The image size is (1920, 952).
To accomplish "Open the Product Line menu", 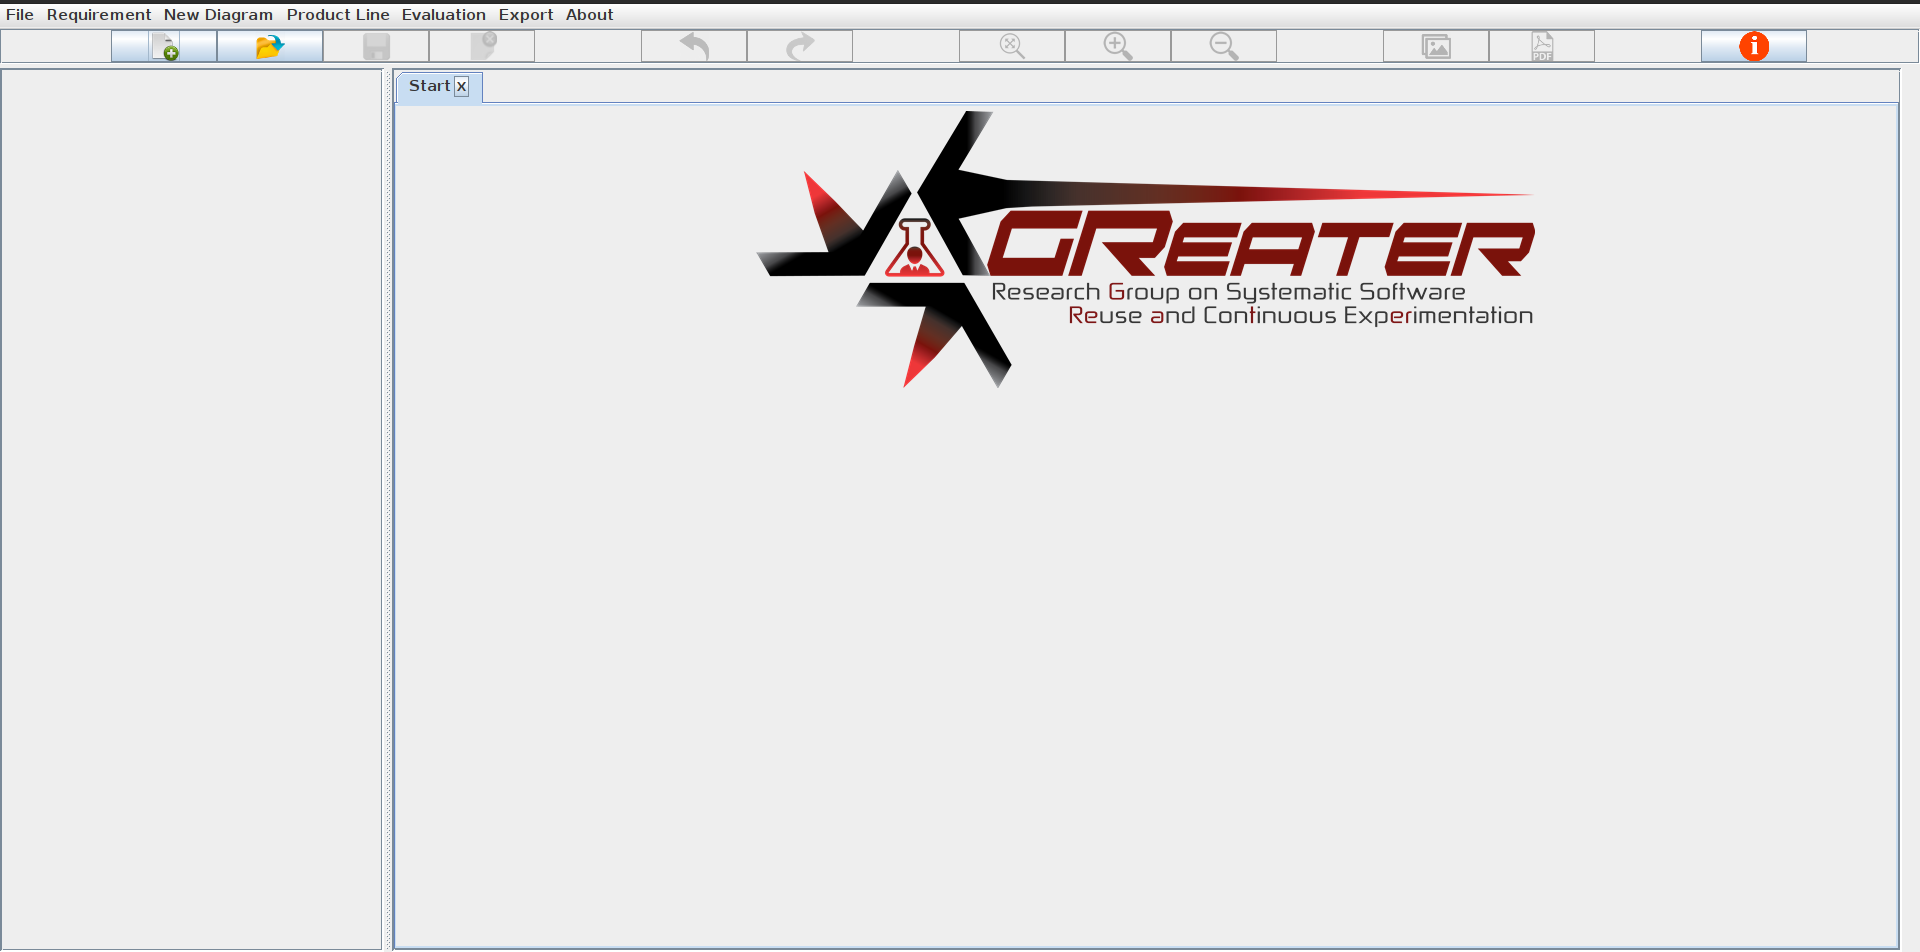I will [x=338, y=14].
